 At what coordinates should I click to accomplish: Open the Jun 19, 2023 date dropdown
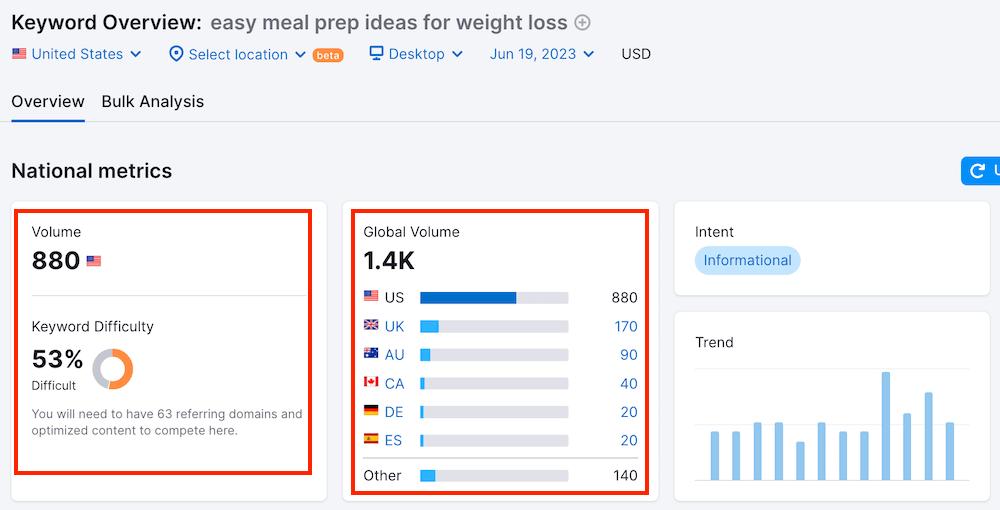(542, 54)
